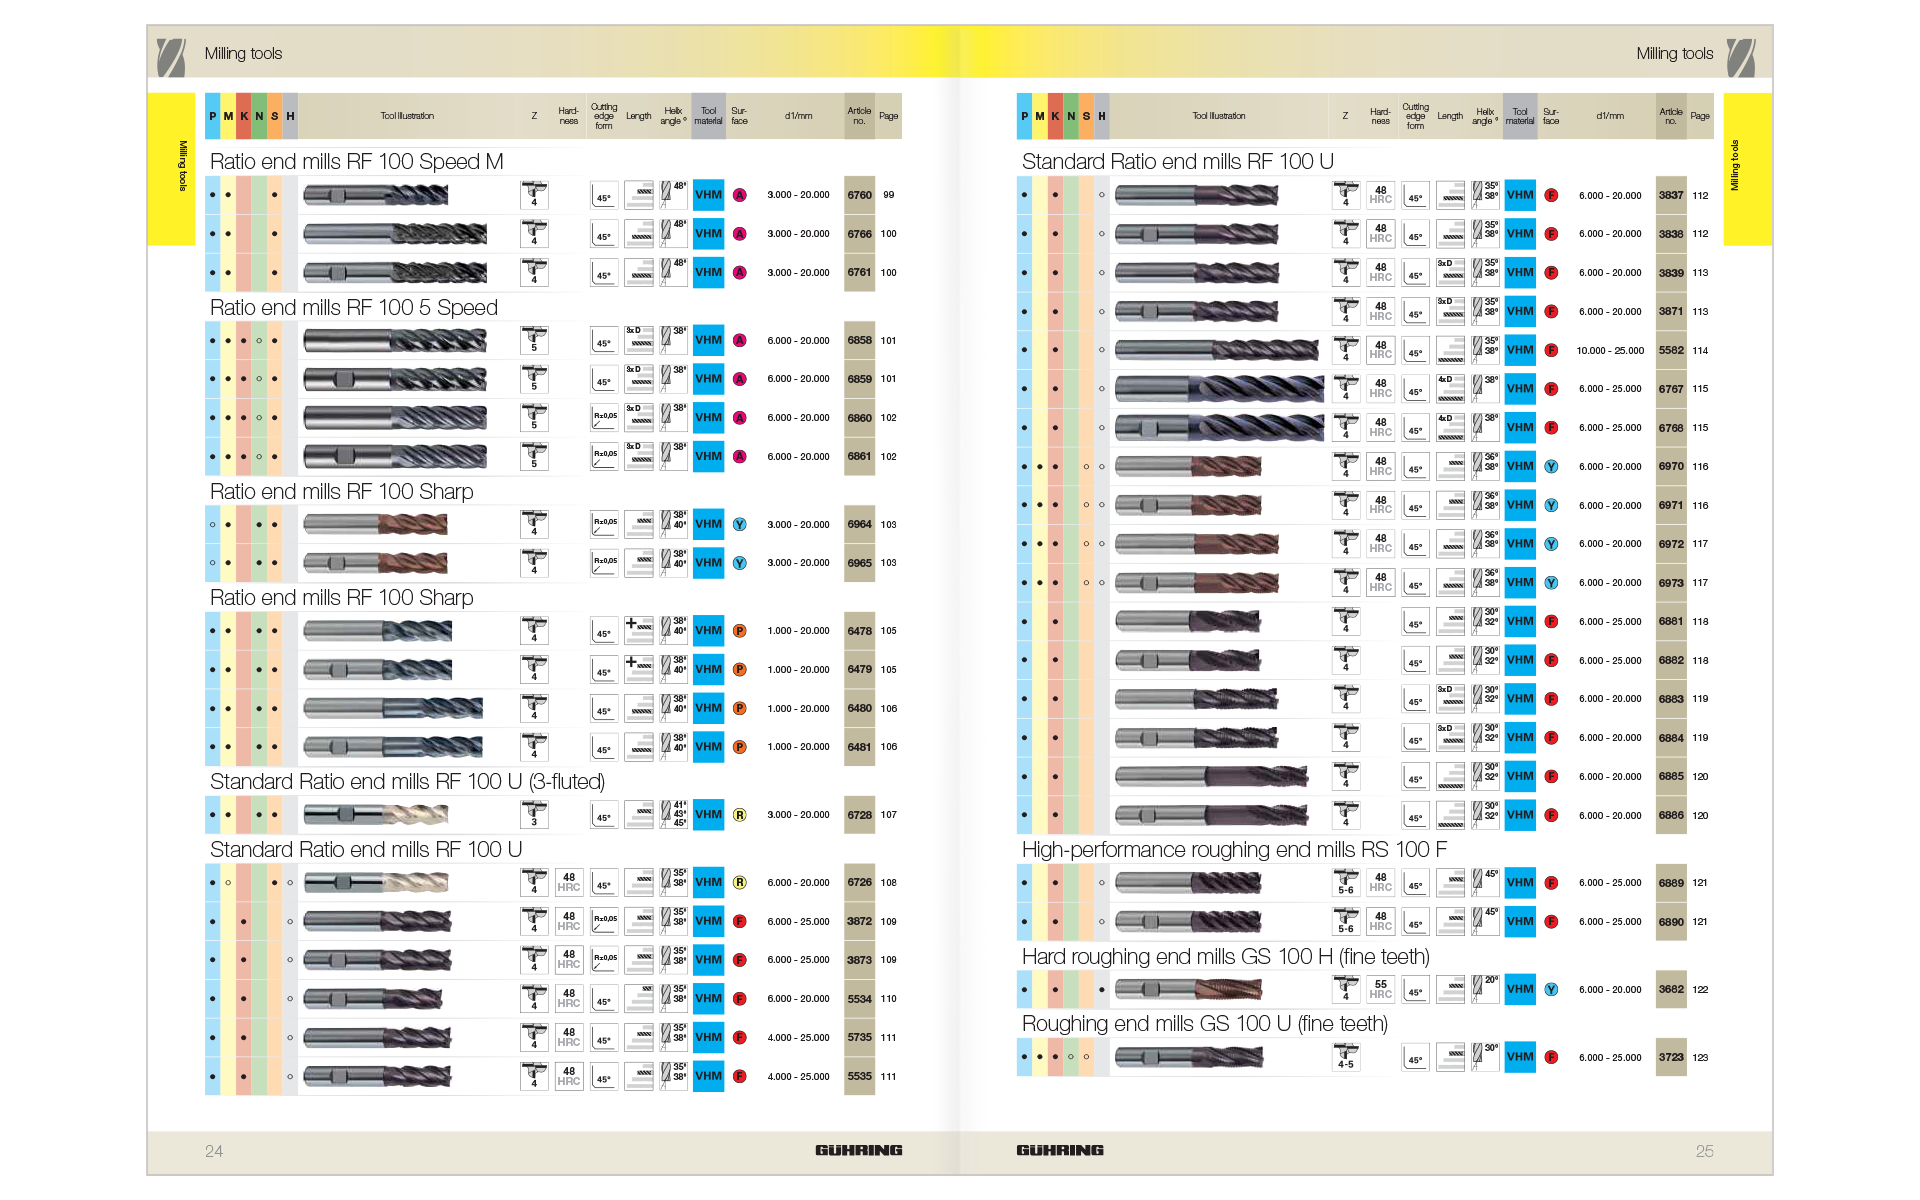This screenshot has height=1200, width=1920.
Task: Click the 5-6 flute Z icon for article 6889
Action: coord(1346,882)
